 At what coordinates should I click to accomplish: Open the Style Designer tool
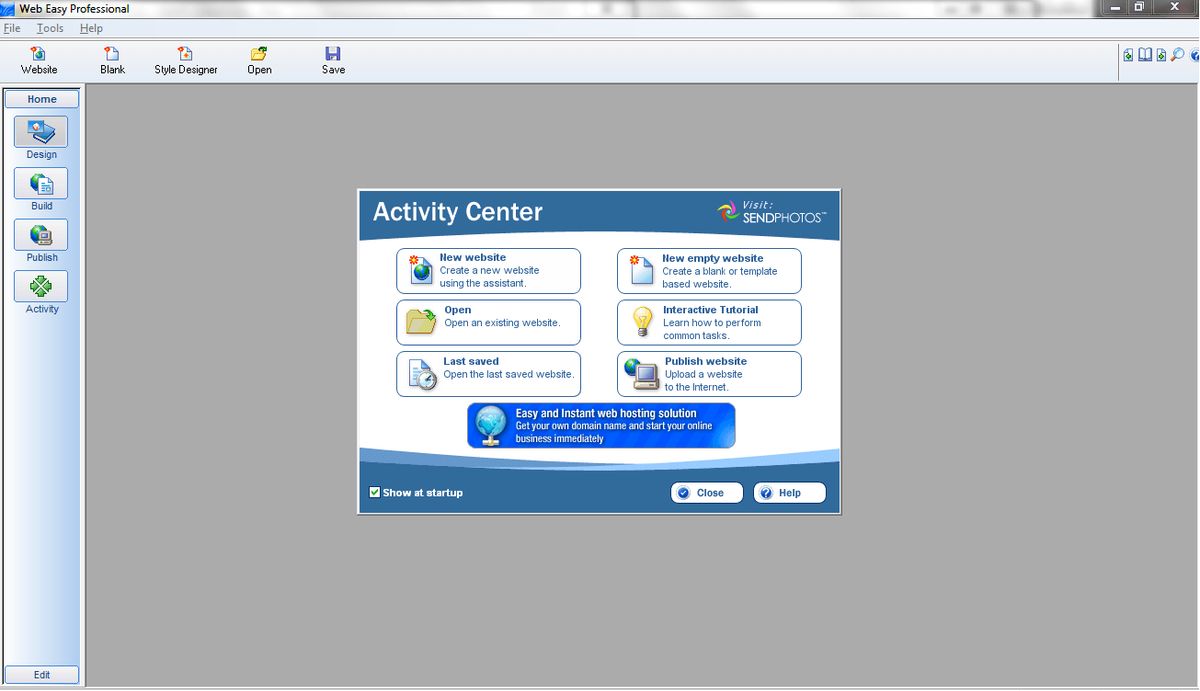pos(185,59)
